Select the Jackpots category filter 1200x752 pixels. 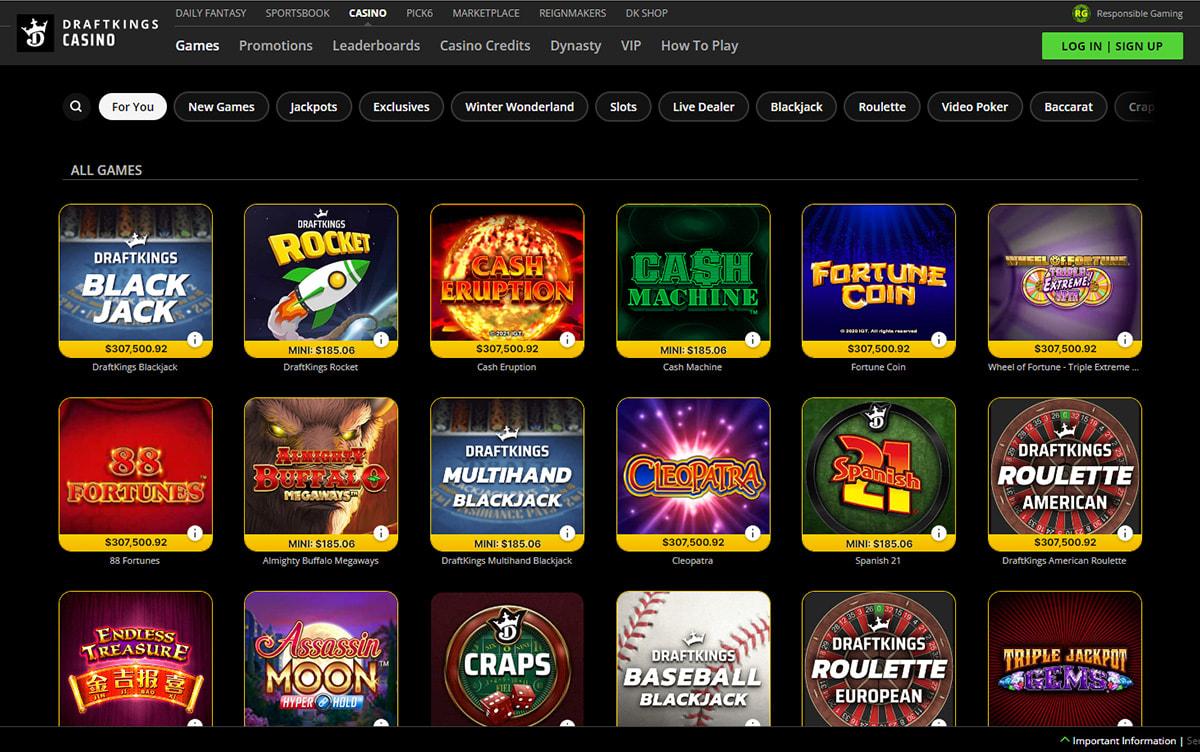pyautogui.click(x=313, y=107)
